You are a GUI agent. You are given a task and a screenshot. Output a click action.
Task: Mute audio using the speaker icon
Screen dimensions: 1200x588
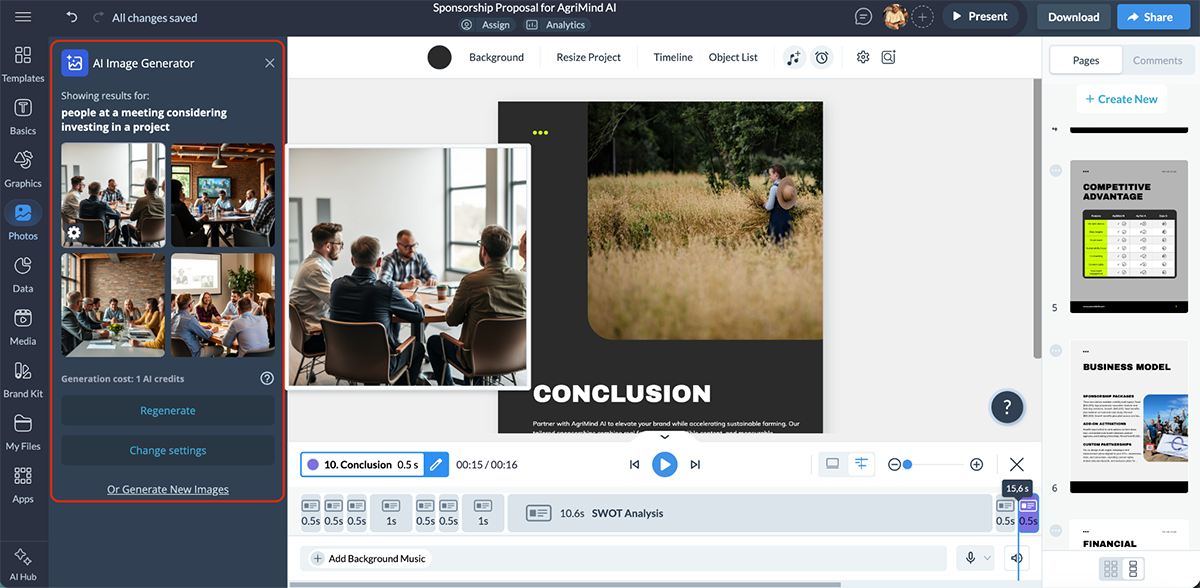[x=1016, y=558]
